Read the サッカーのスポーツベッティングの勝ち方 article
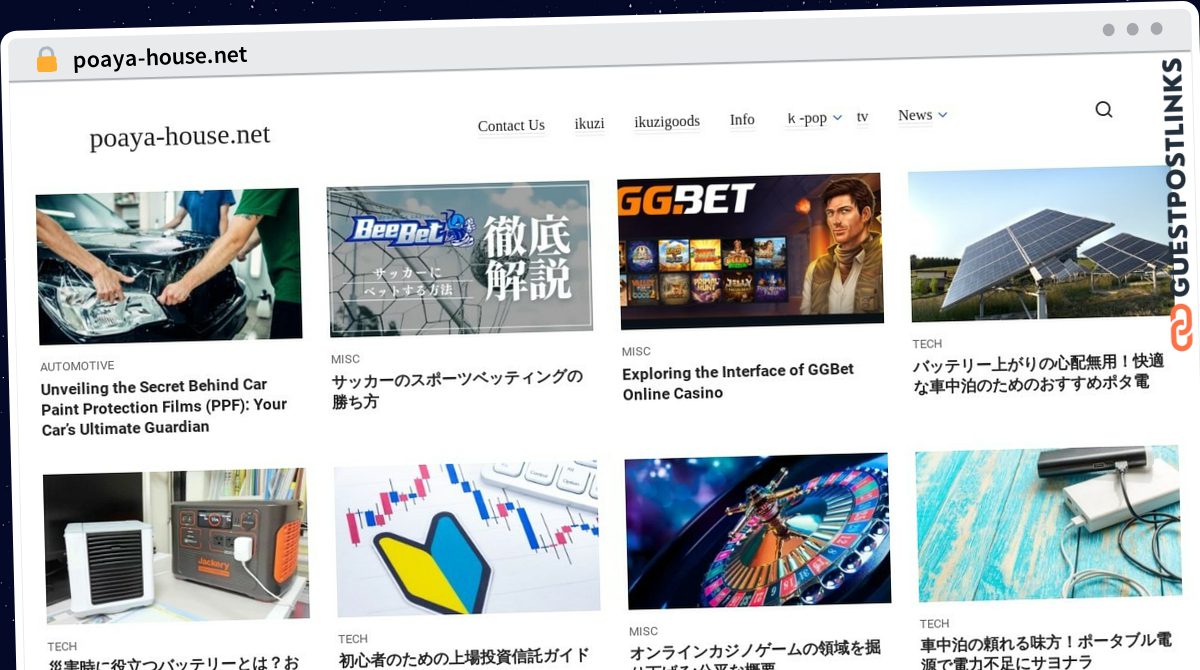Image resolution: width=1200 pixels, height=670 pixels. [457, 389]
